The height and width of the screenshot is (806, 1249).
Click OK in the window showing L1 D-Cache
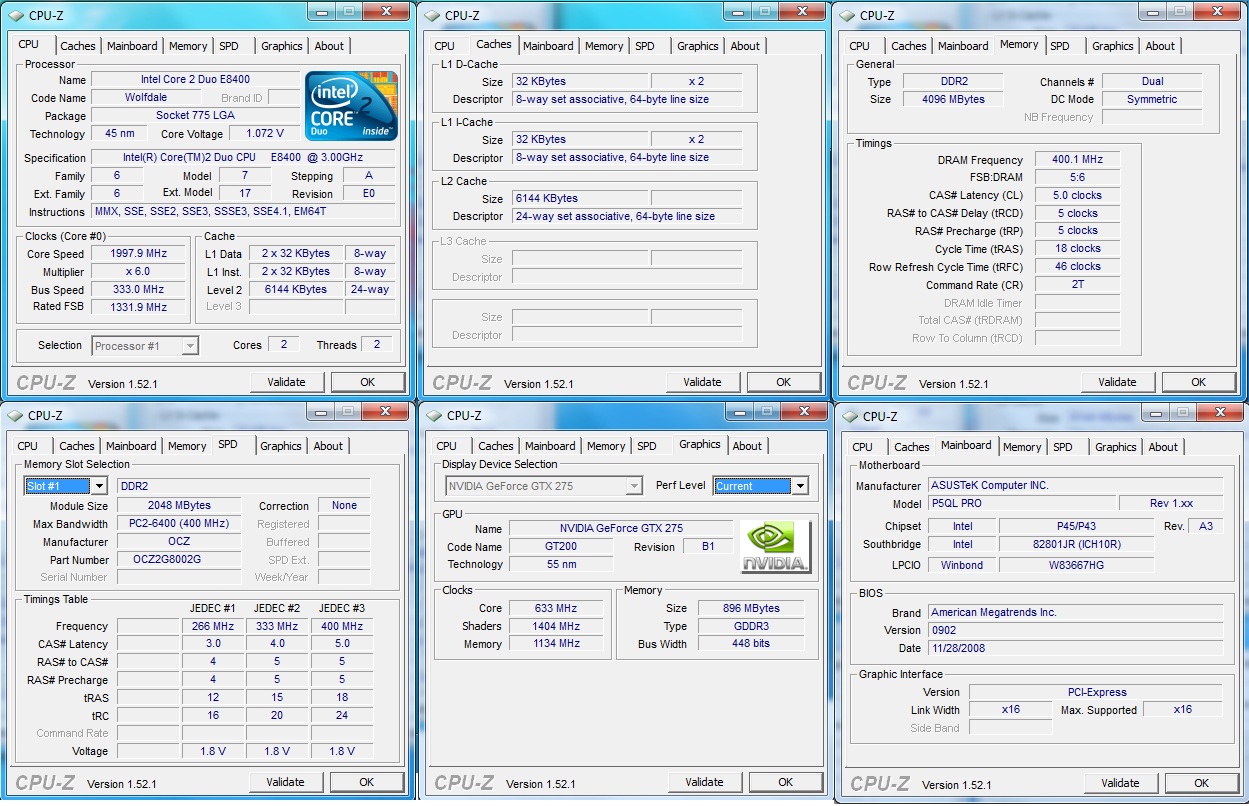point(783,382)
